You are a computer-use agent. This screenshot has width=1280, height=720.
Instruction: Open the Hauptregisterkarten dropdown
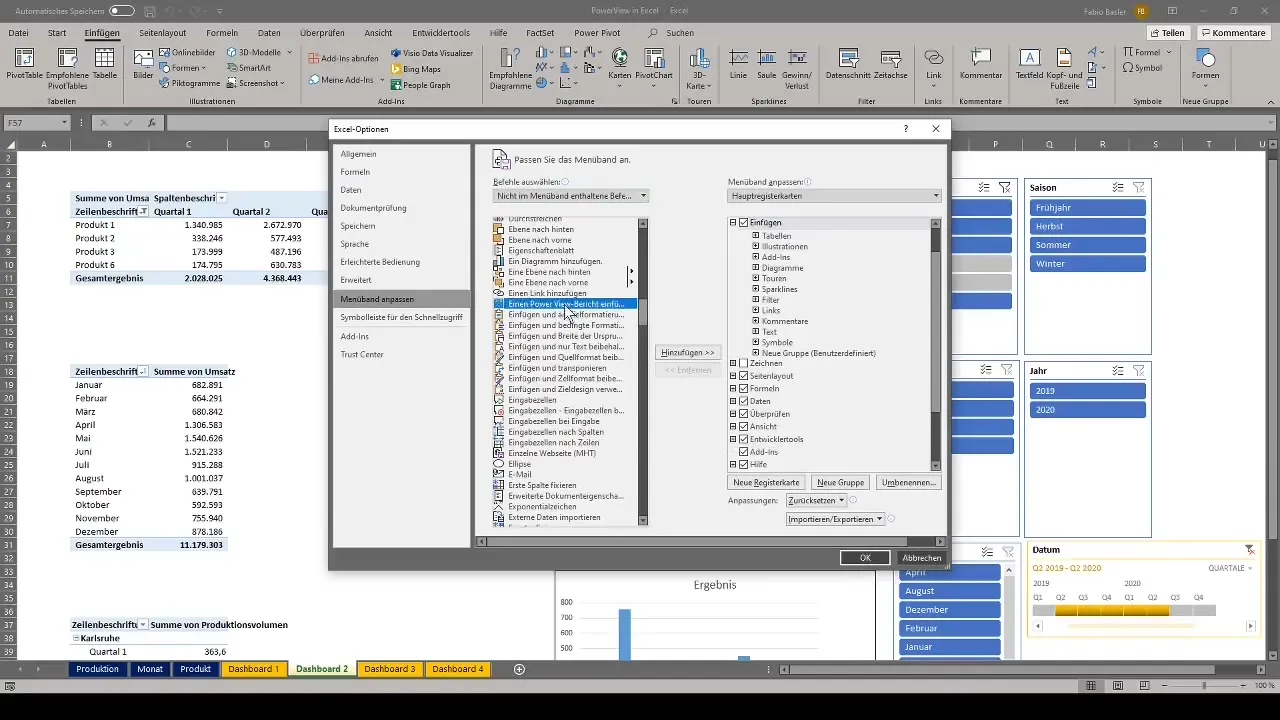coord(834,196)
